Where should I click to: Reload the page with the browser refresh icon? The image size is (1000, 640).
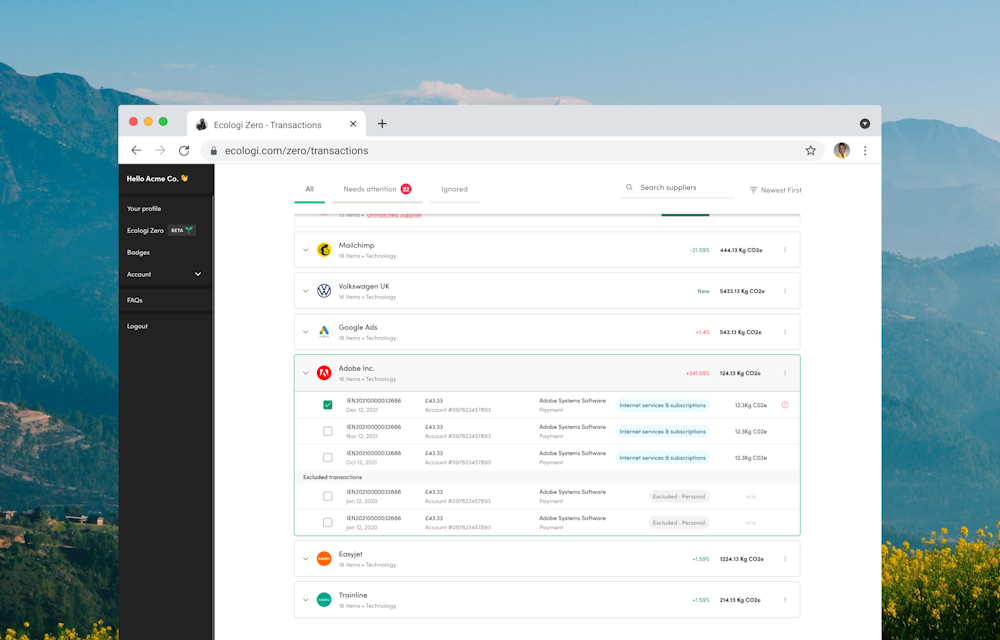pyautogui.click(x=184, y=151)
